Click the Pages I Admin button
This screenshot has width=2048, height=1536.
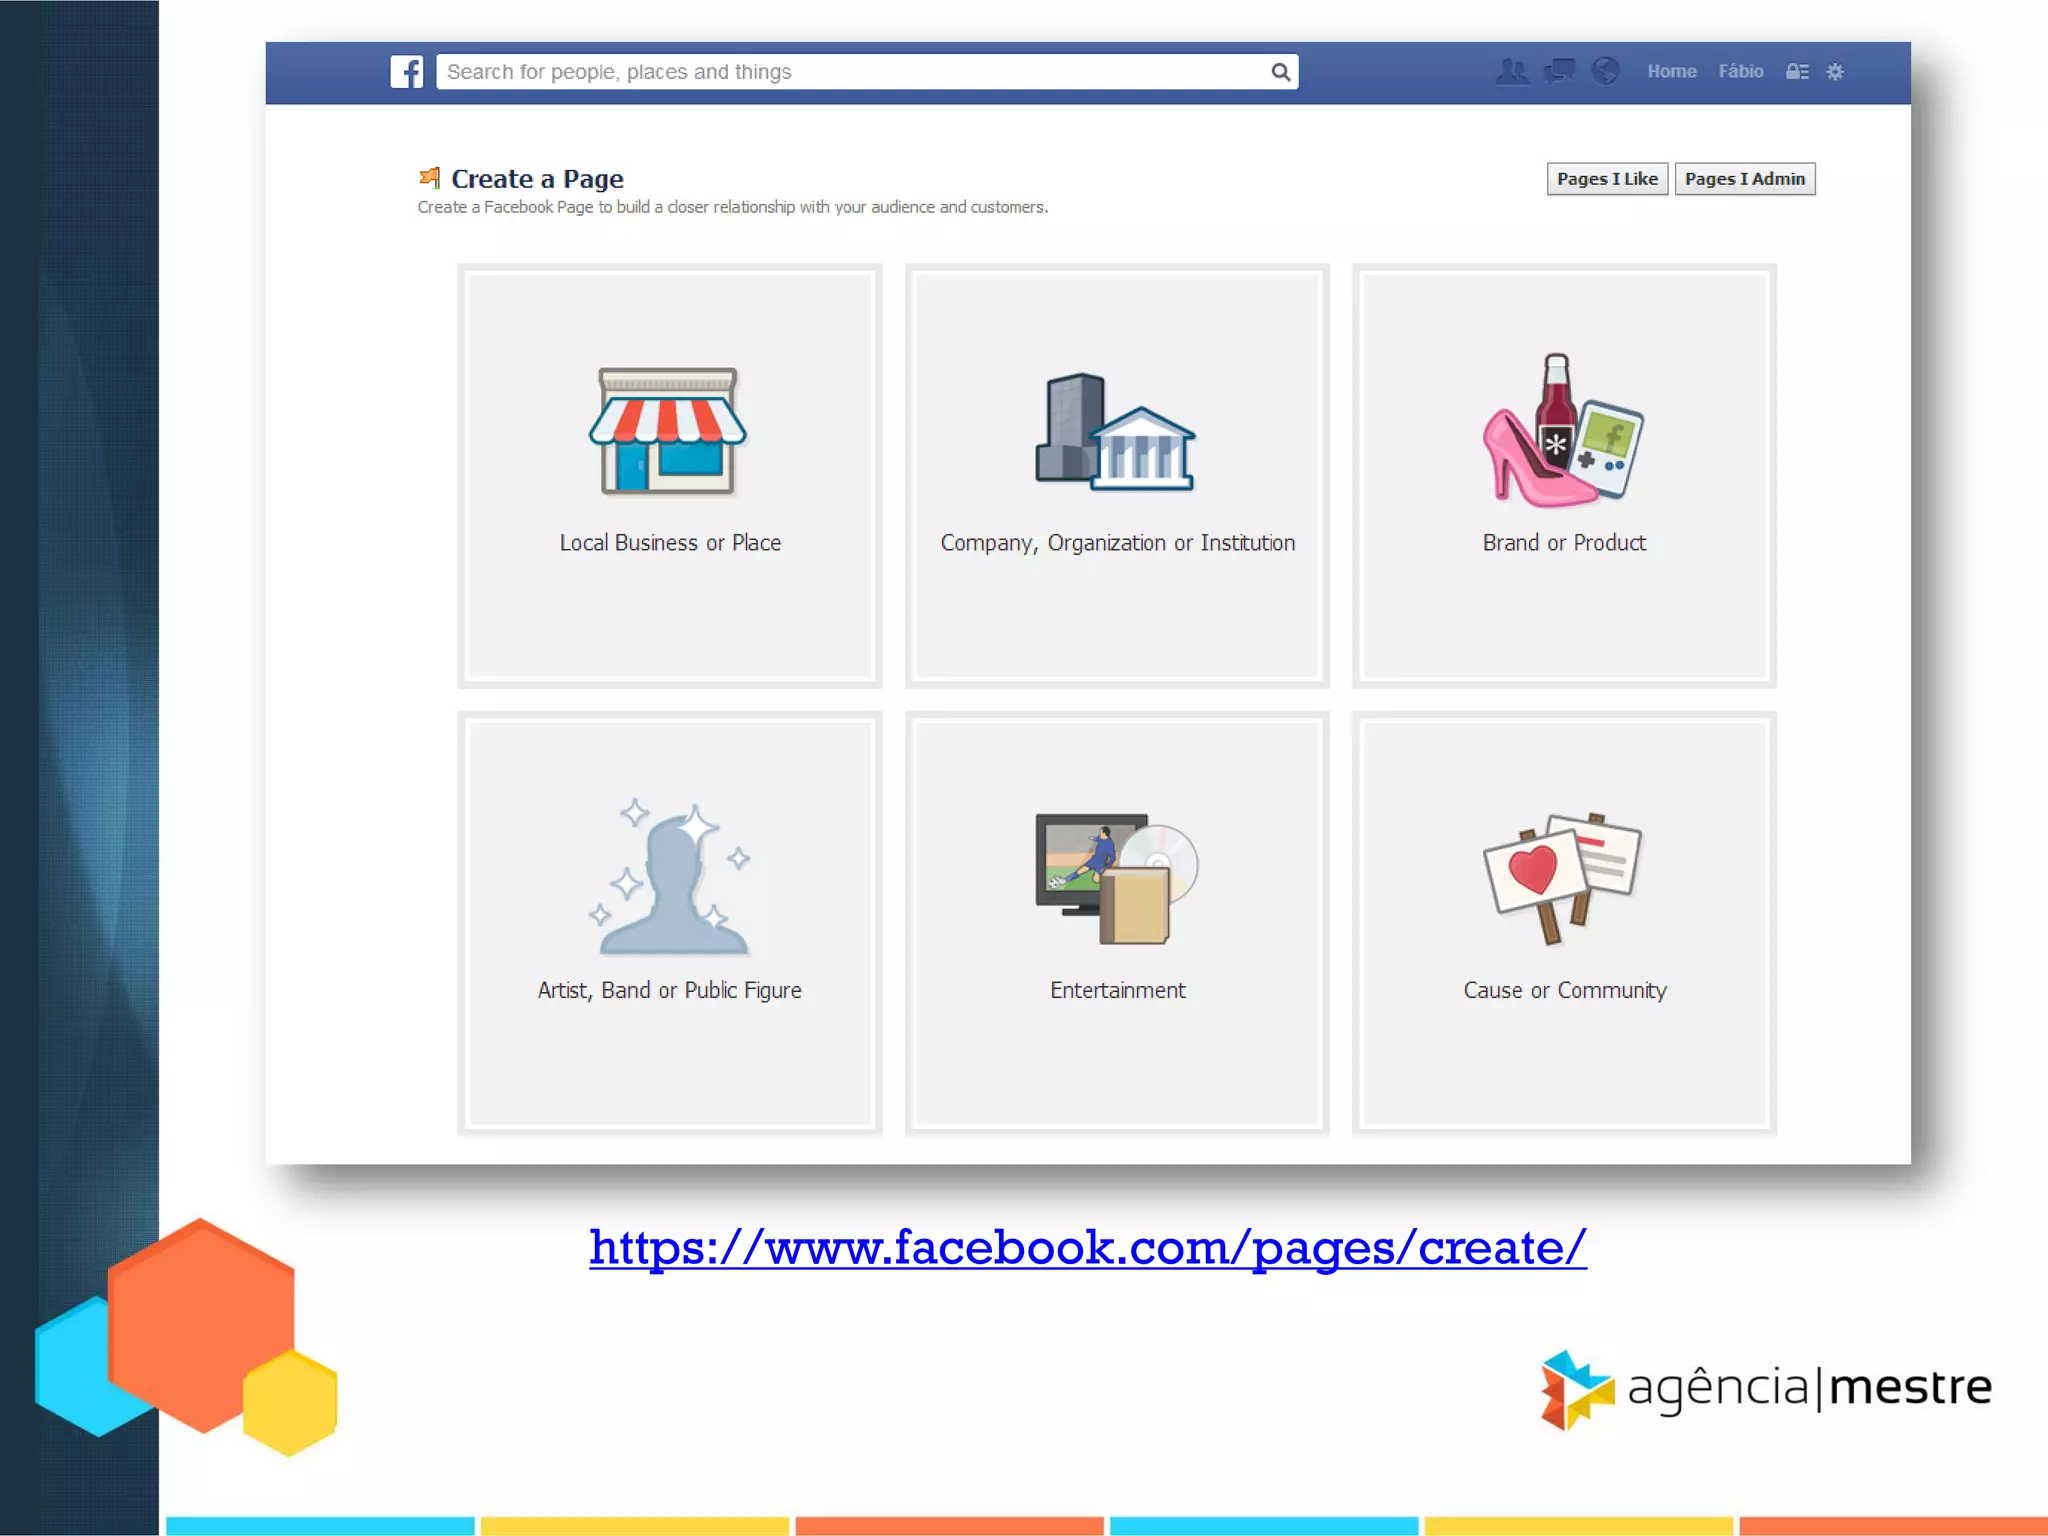coord(1745,179)
